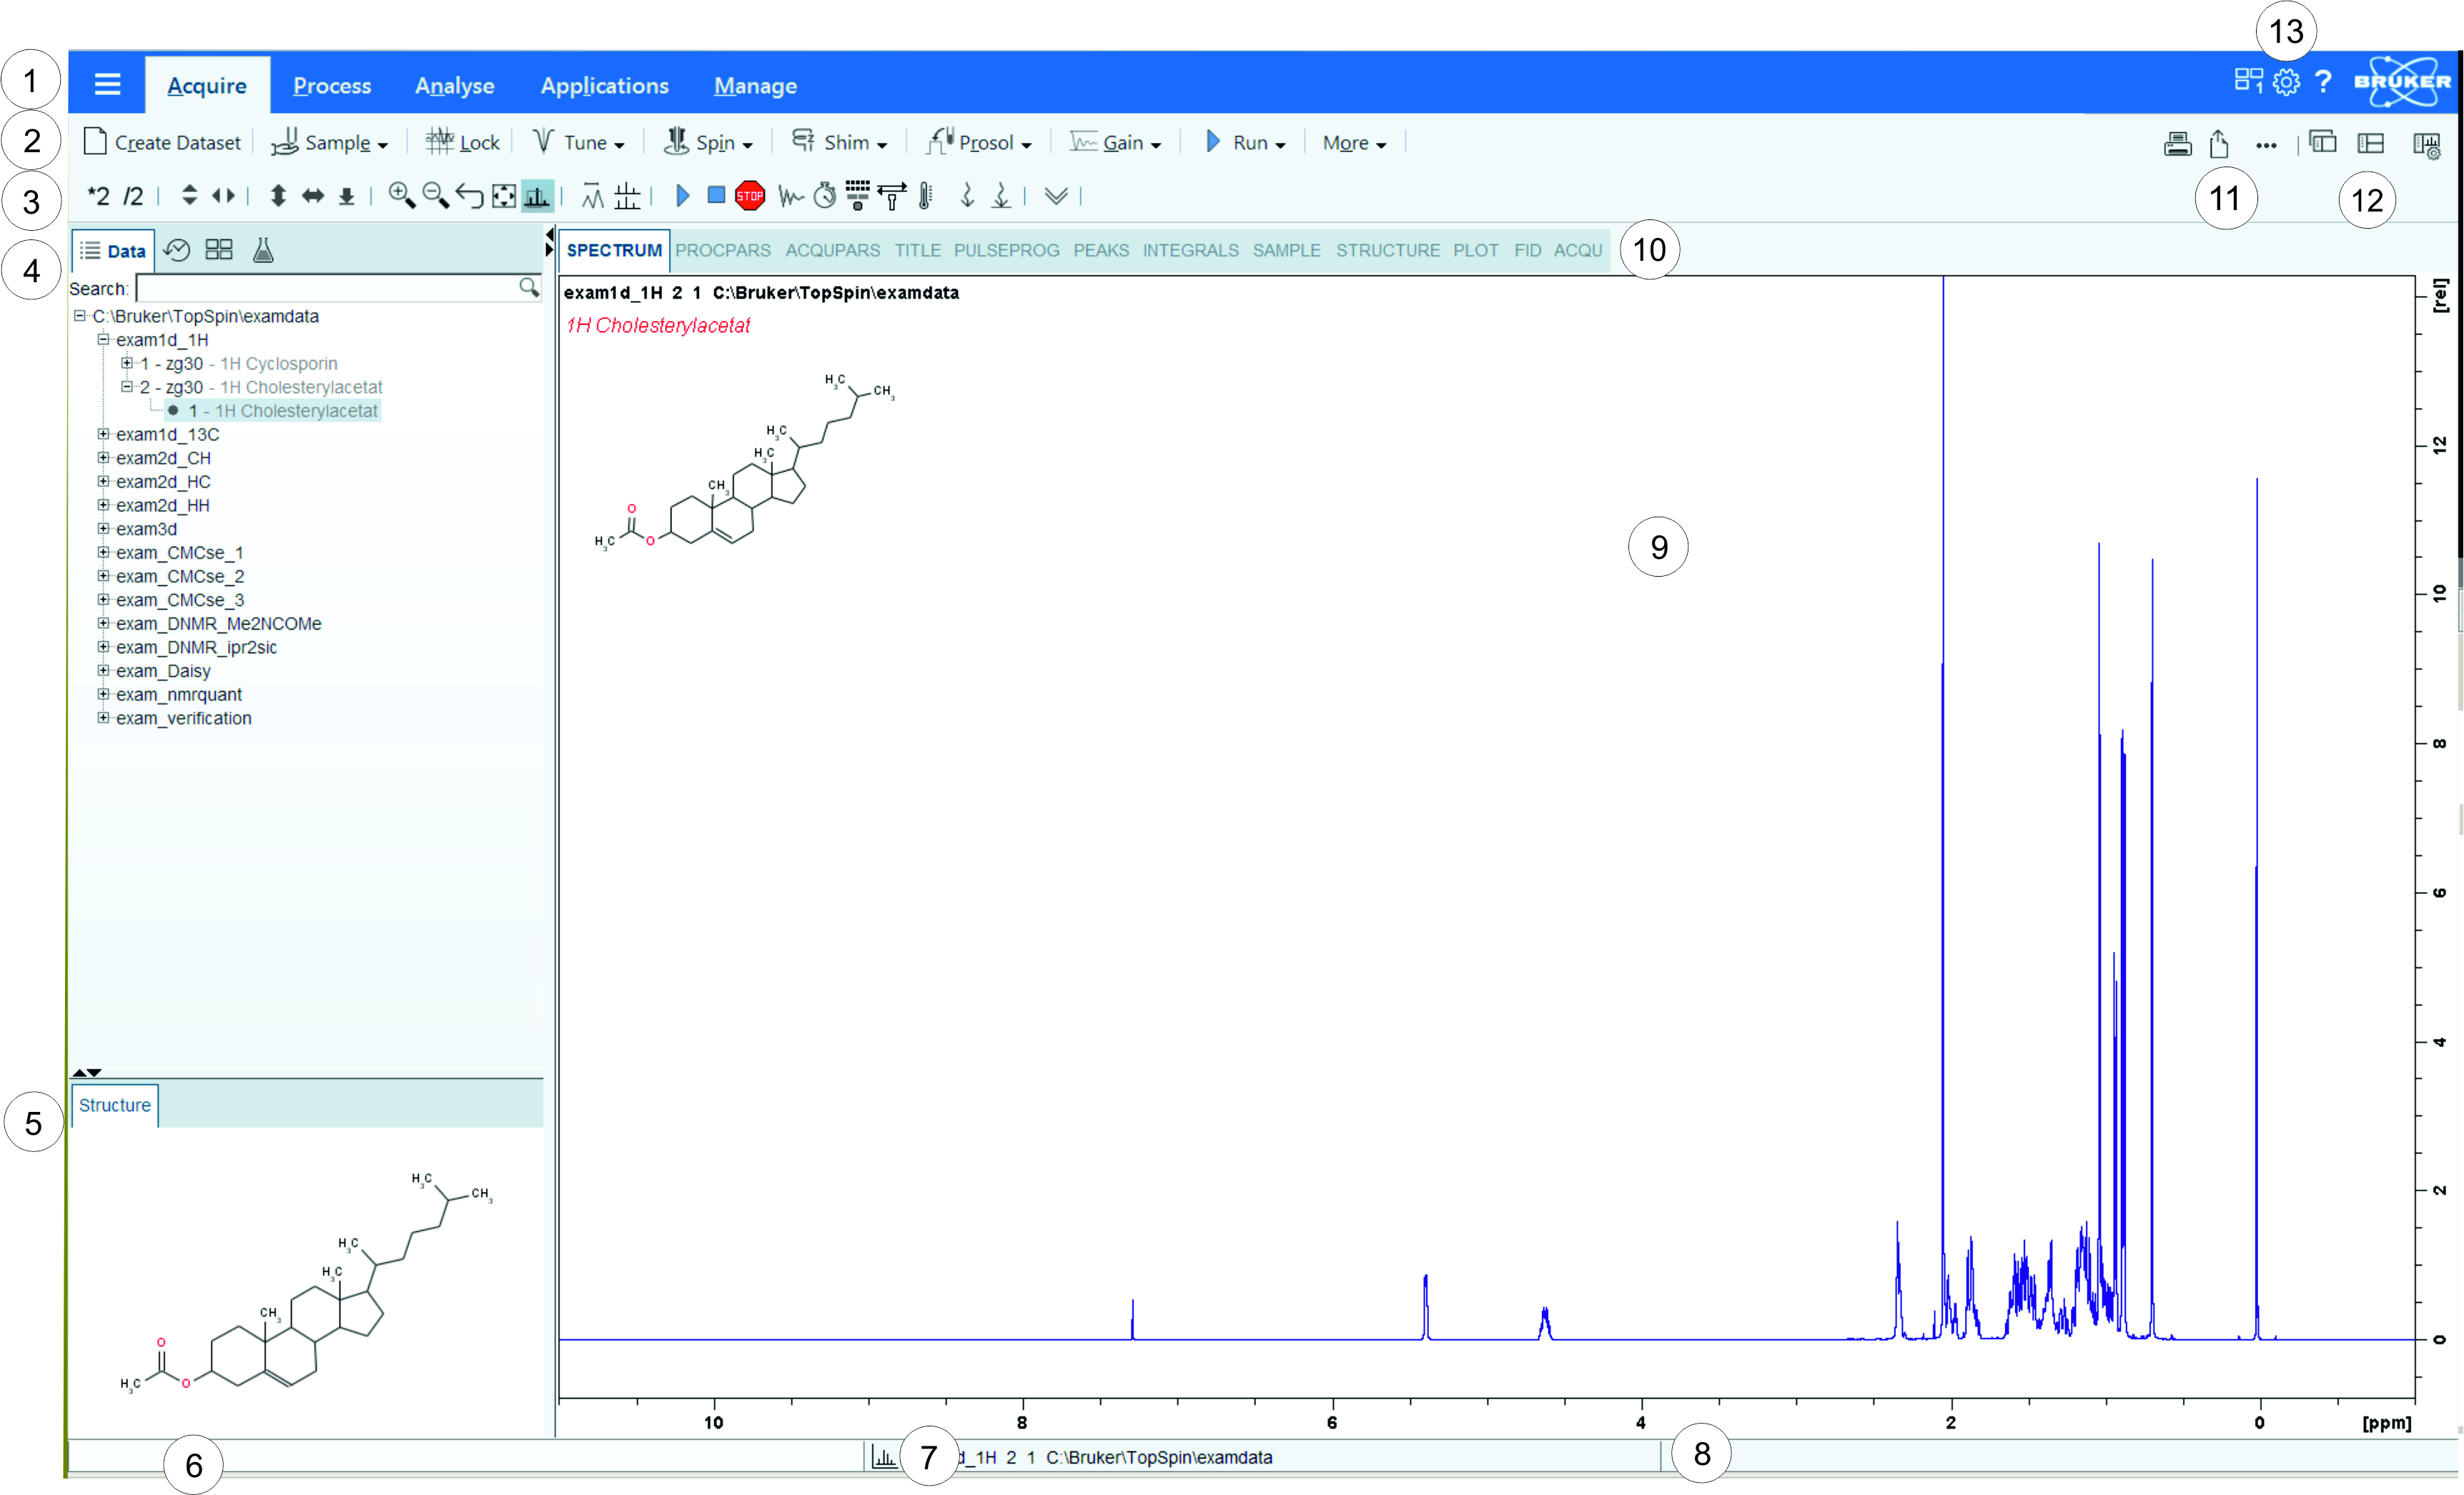Switch to the Process tab
Viewport: 2464px width, 1495px height.
[332, 86]
